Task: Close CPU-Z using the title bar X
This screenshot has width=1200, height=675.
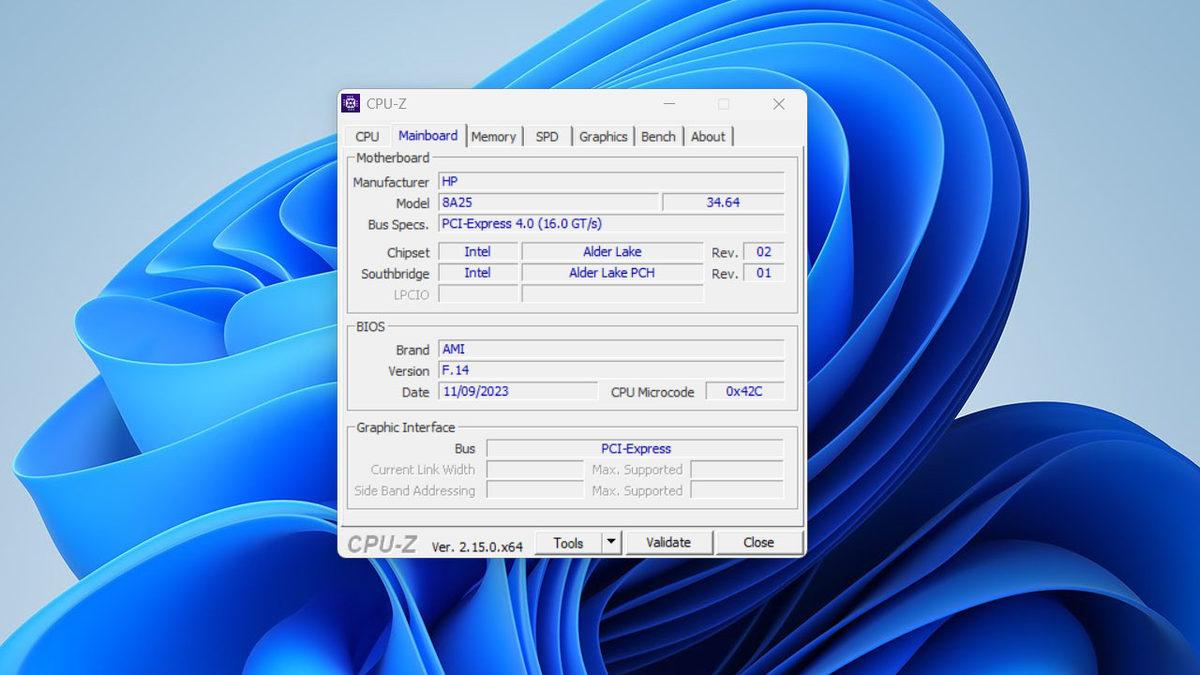Action: coord(778,104)
